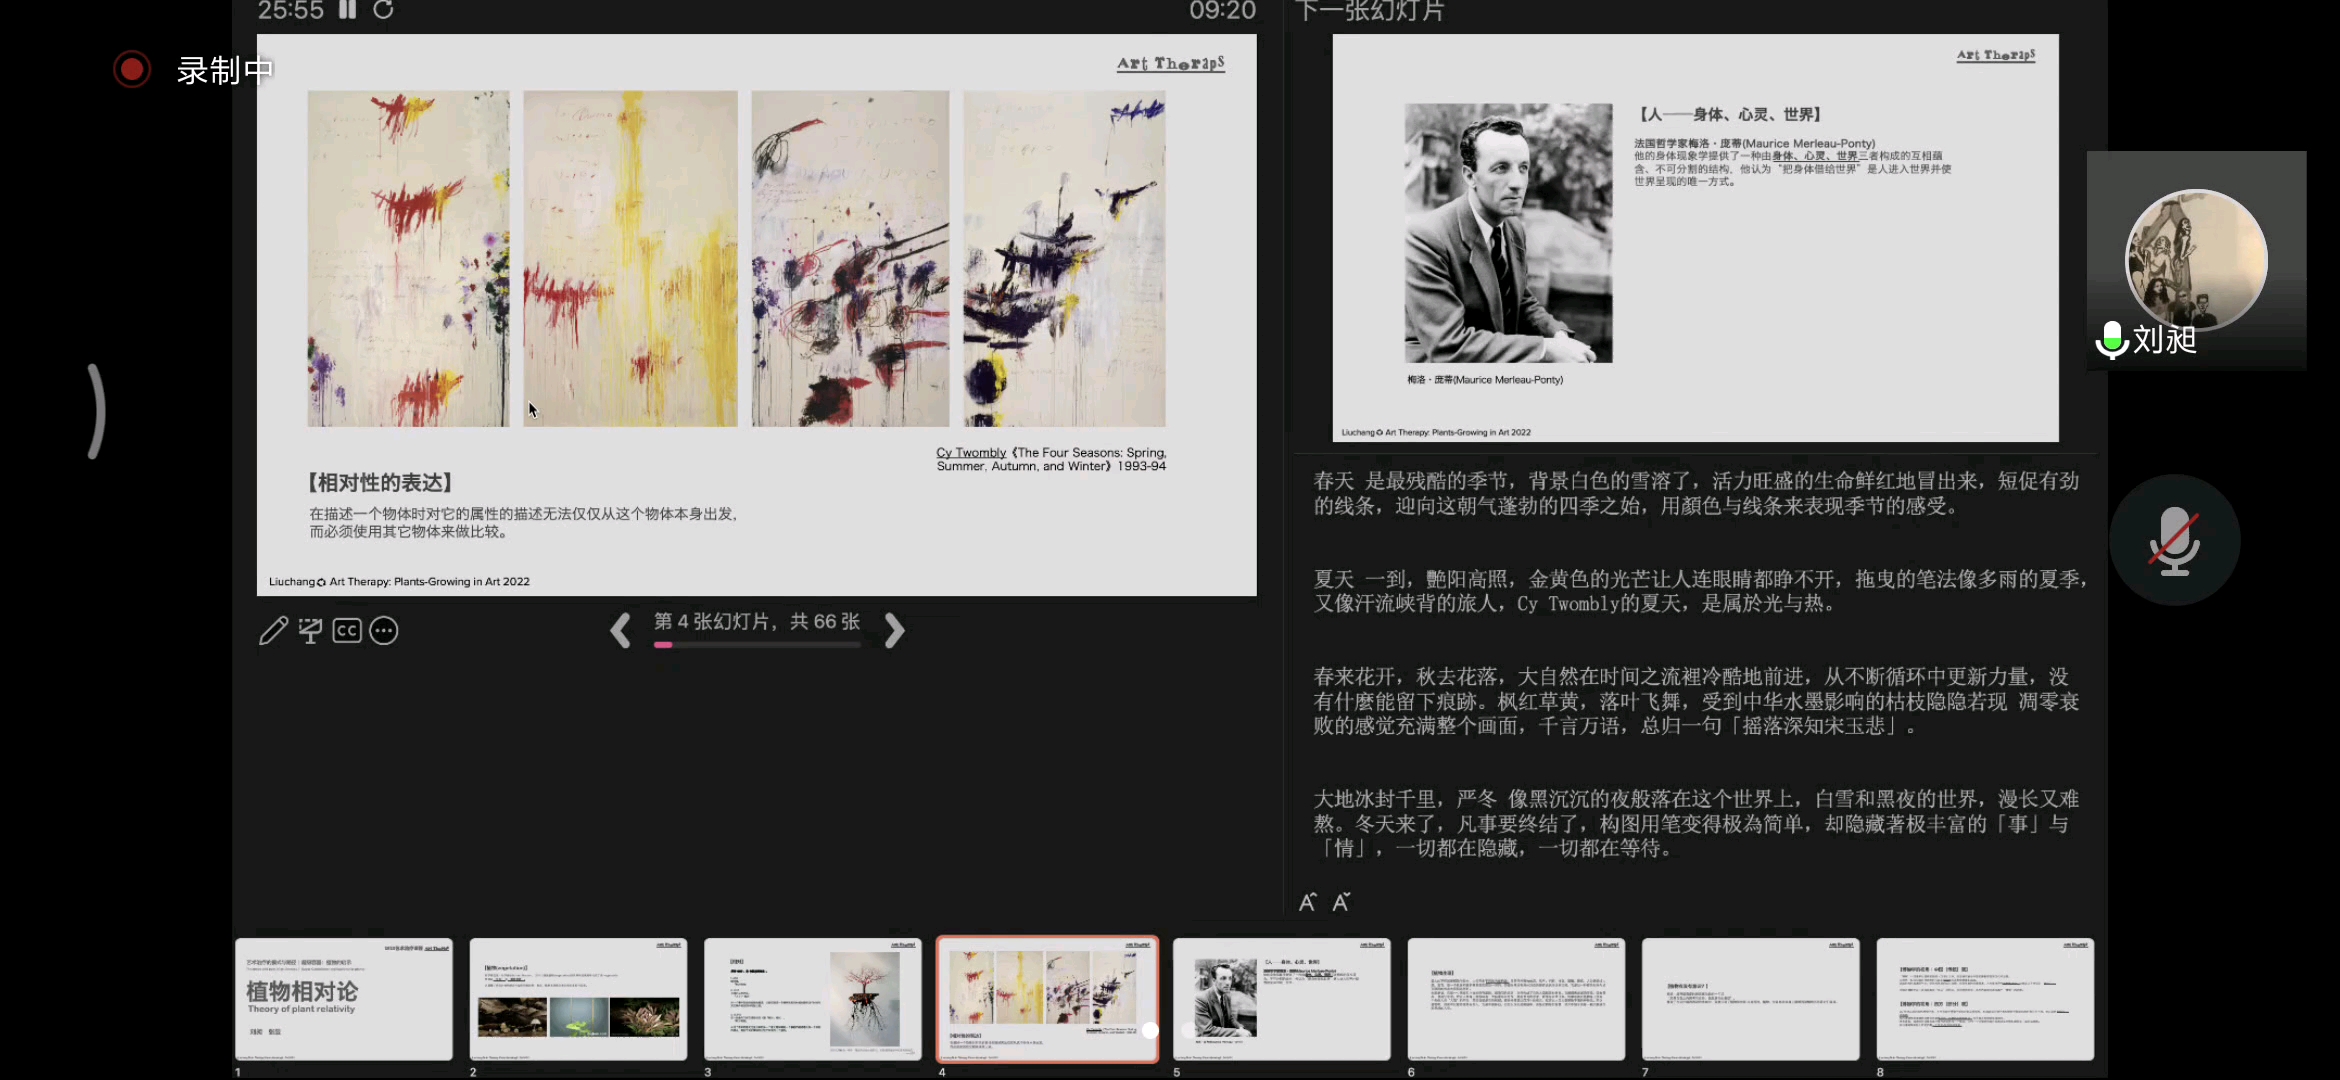Viewport: 2340px width, 1080px height.
Task: Advance to next slide arrow
Action: (x=894, y=630)
